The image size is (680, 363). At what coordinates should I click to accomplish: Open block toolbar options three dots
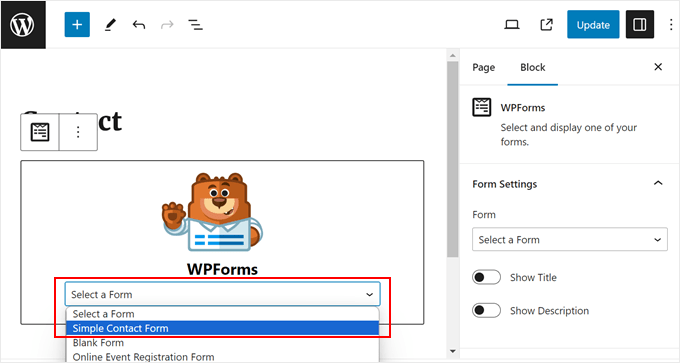click(x=78, y=132)
